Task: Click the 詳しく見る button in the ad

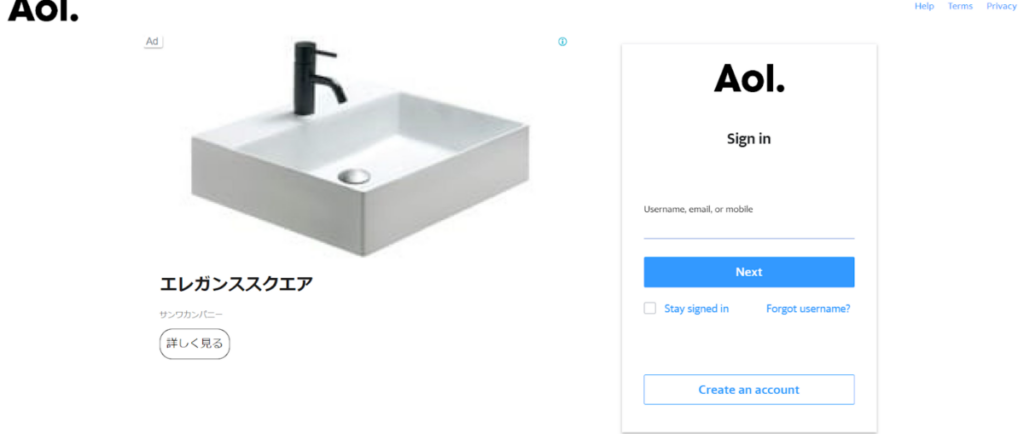Action: pyautogui.click(x=195, y=343)
